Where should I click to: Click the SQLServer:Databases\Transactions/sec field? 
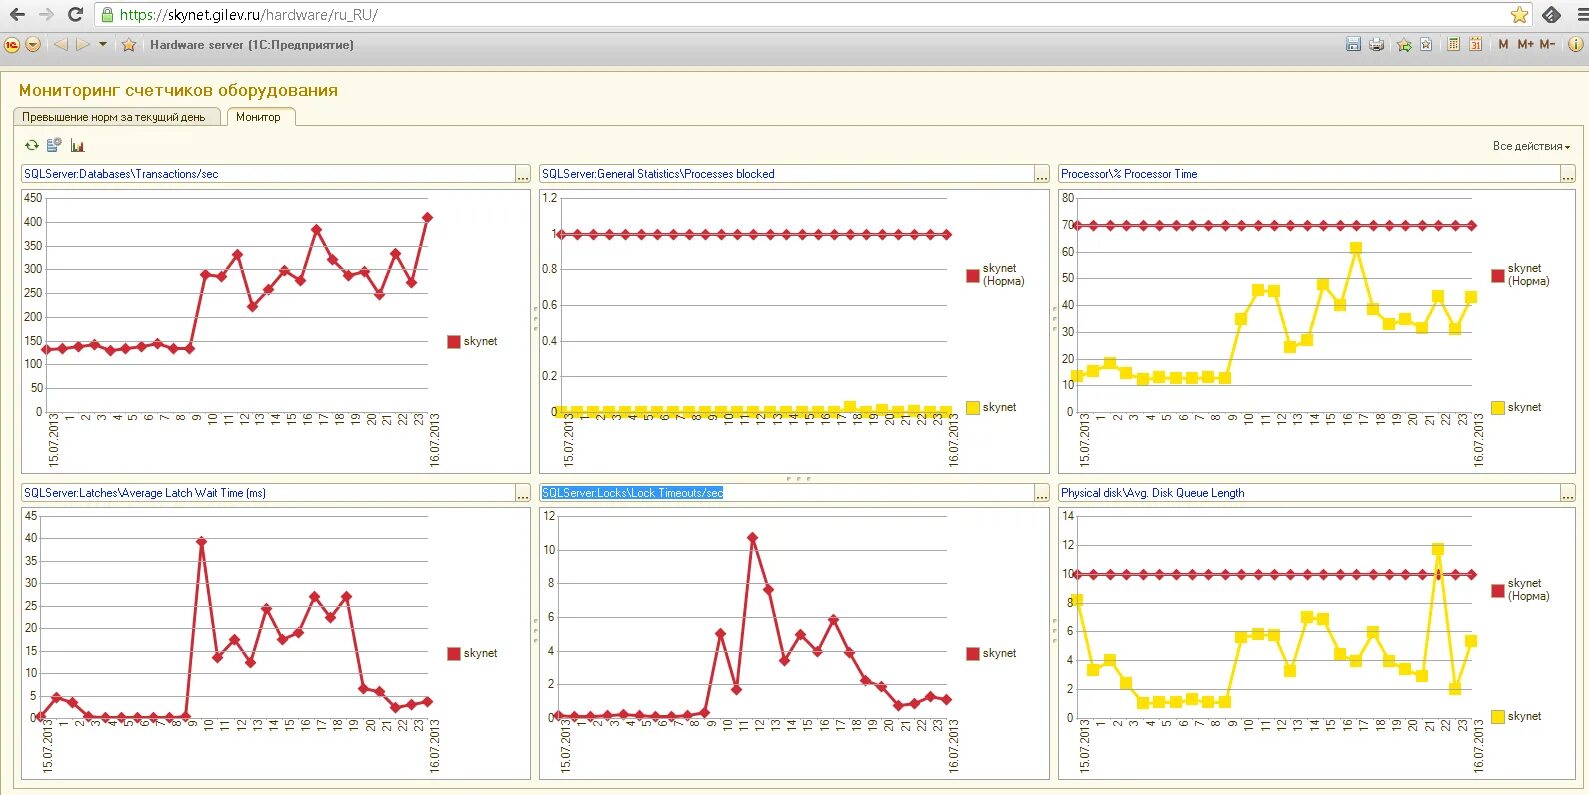pos(268,174)
